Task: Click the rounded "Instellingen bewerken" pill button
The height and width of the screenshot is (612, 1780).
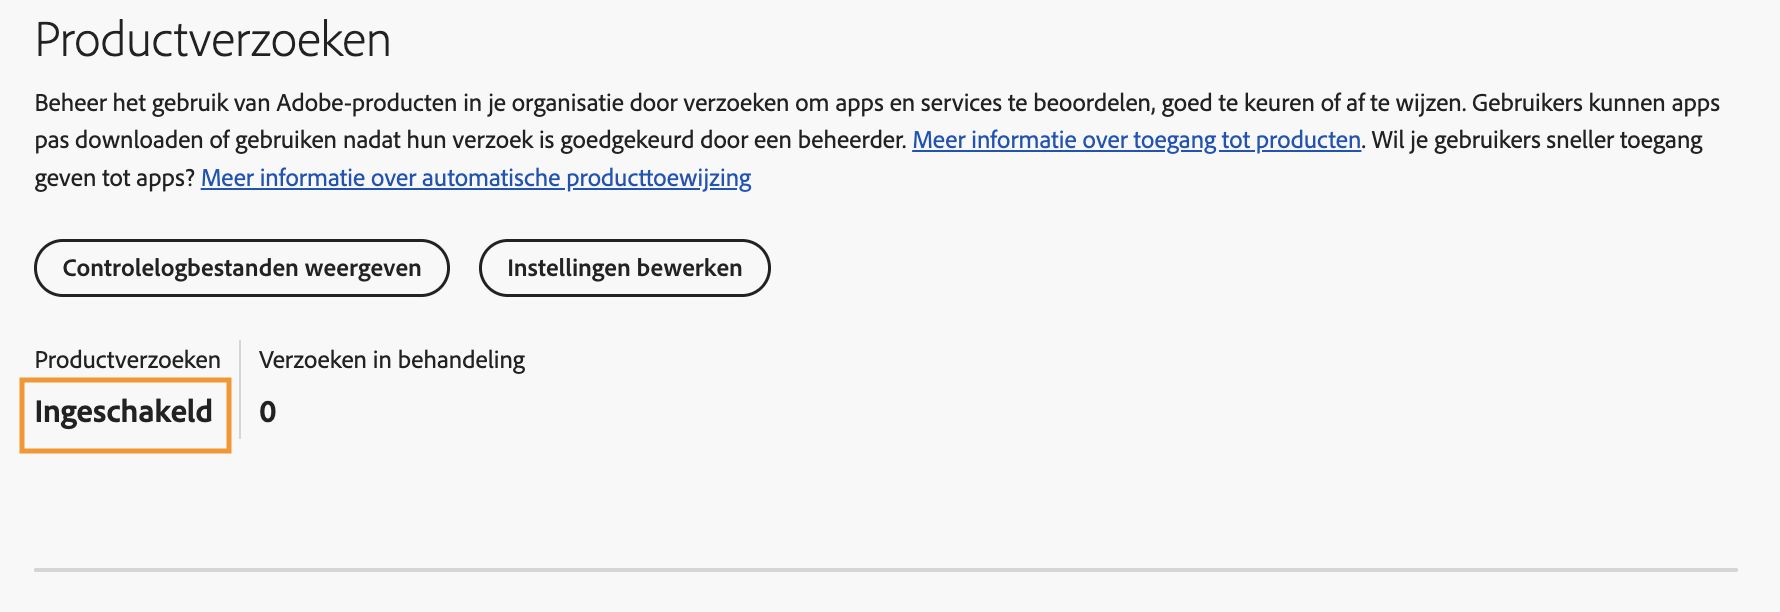Action: pos(624,268)
